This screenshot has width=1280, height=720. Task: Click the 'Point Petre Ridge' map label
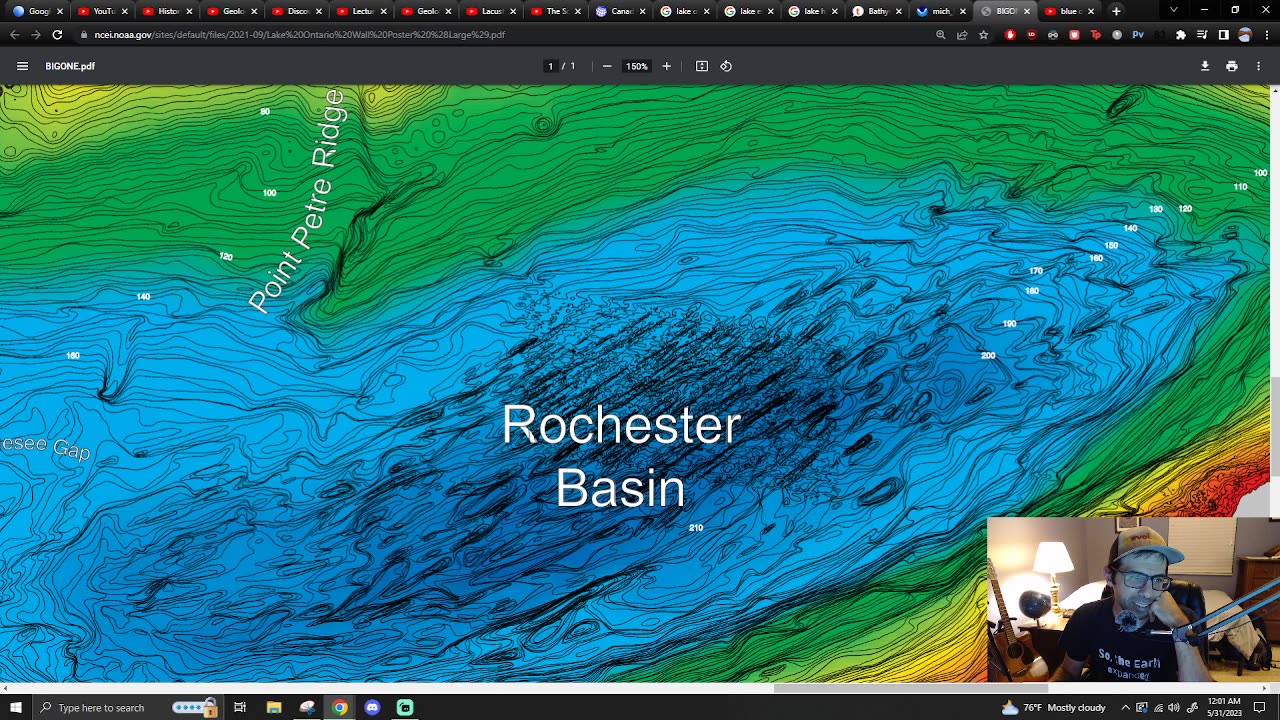pyautogui.click(x=298, y=200)
